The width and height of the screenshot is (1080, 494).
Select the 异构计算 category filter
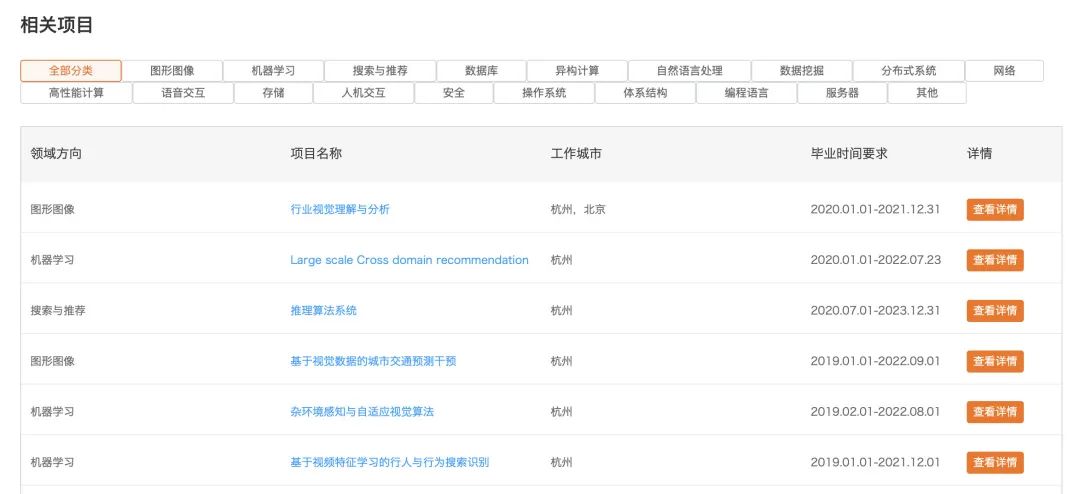[577, 71]
